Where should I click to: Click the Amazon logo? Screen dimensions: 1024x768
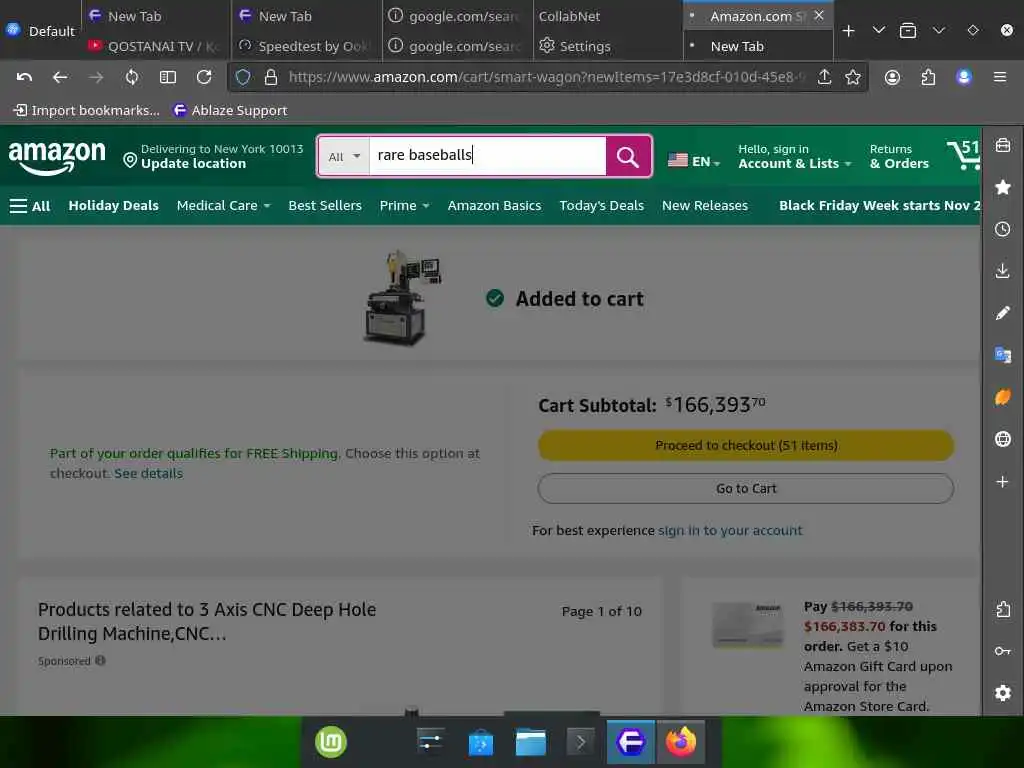pos(57,157)
